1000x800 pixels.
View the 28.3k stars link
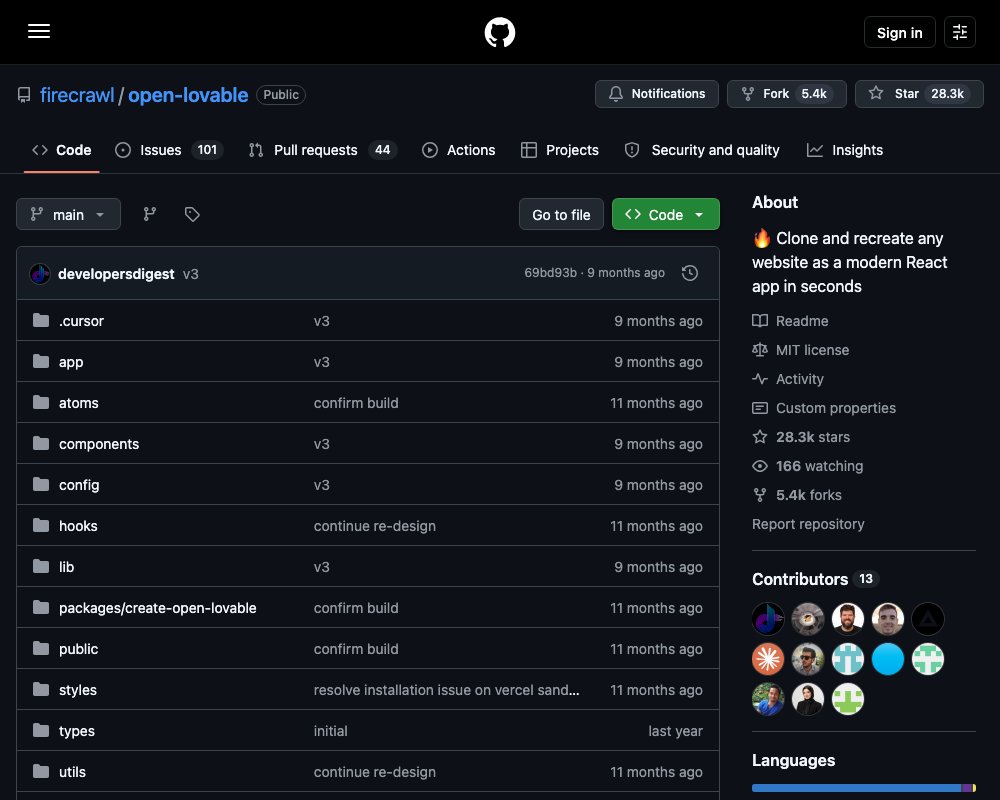[x=801, y=437]
